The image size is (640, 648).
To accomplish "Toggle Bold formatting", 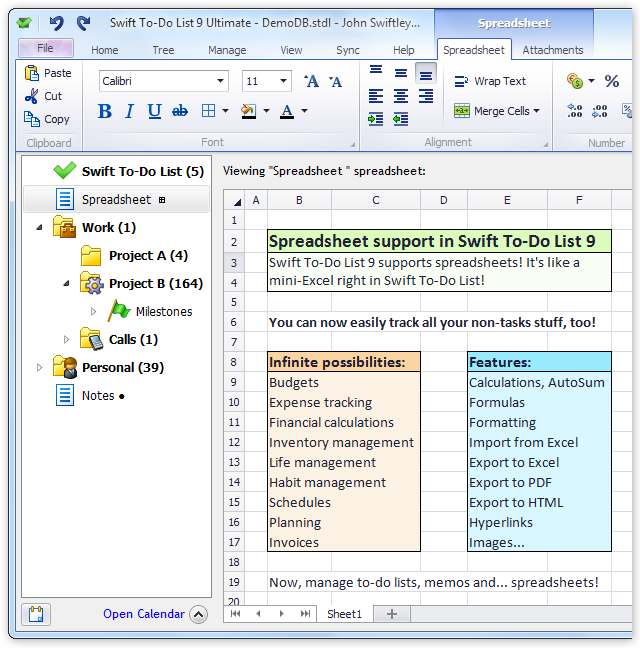I will click(105, 111).
